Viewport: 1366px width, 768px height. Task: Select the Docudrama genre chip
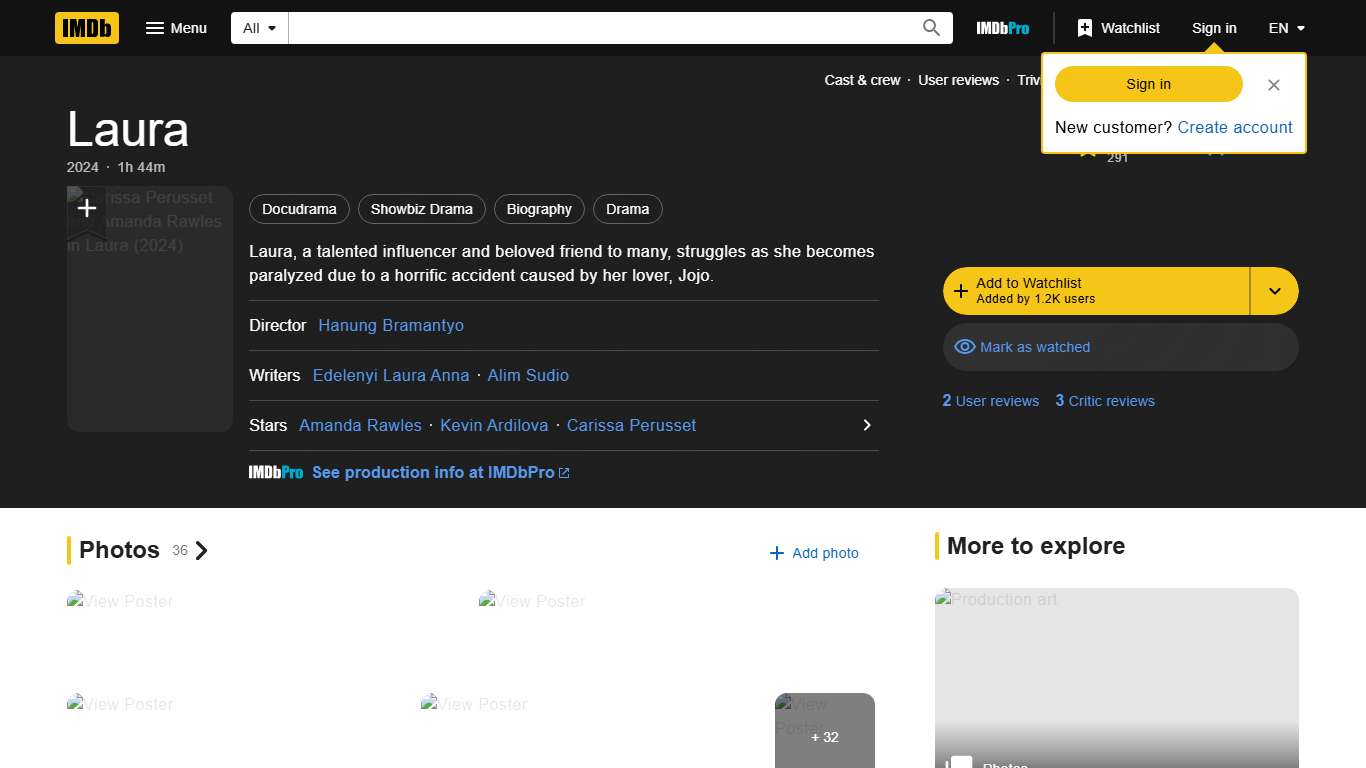[x=299, y=209]
